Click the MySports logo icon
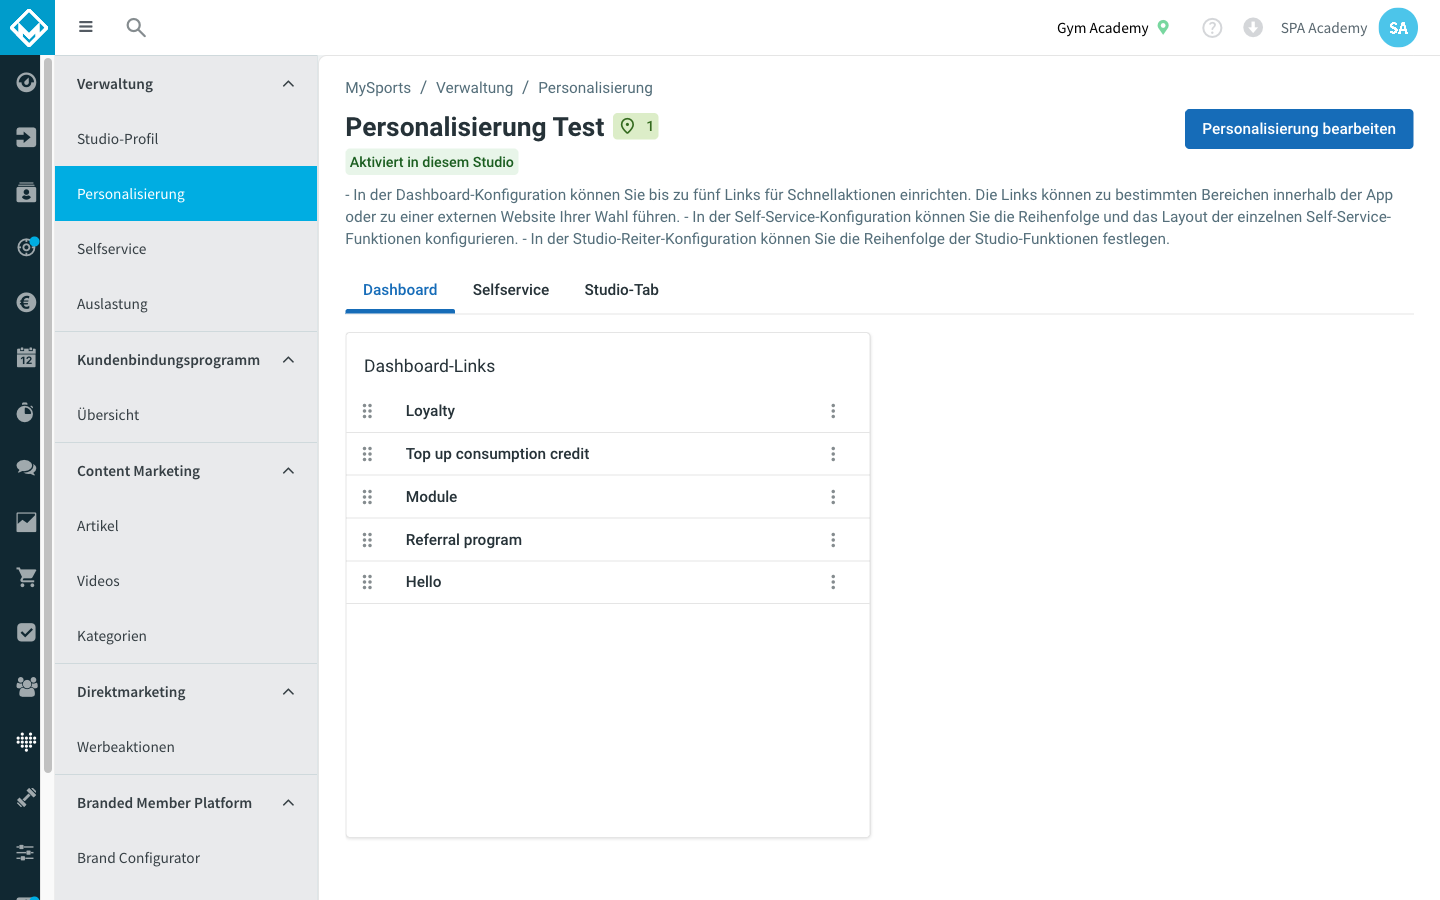This screenshot has height=900, width=1440. pyautogui.click(x=27, y=27)
